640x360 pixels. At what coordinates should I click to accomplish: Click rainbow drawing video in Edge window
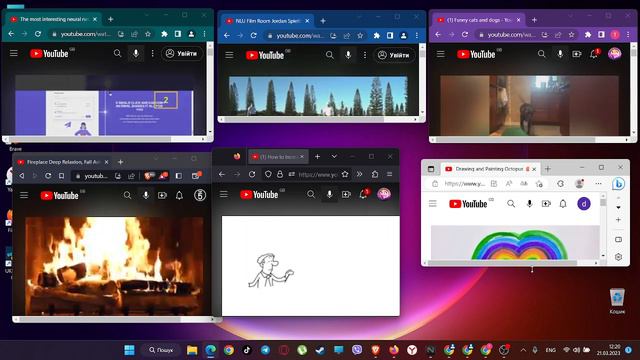coord(516,243)
